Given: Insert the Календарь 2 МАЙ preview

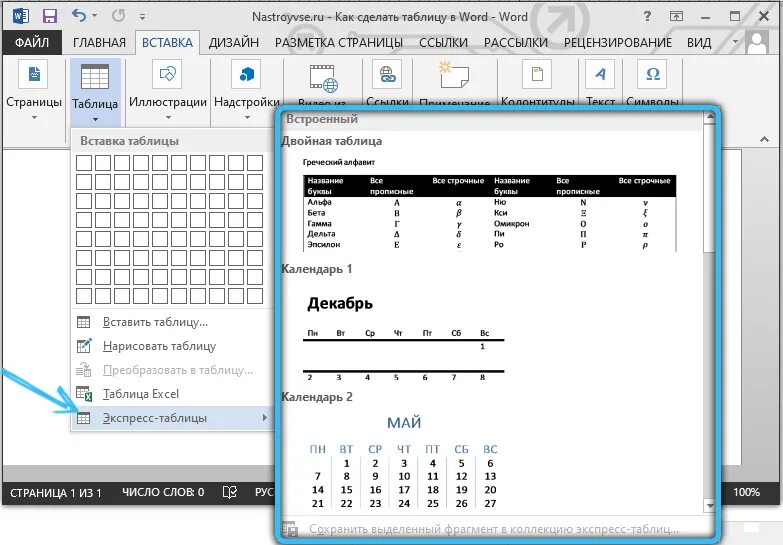Looking at the screenshot, I should (403, 462).
